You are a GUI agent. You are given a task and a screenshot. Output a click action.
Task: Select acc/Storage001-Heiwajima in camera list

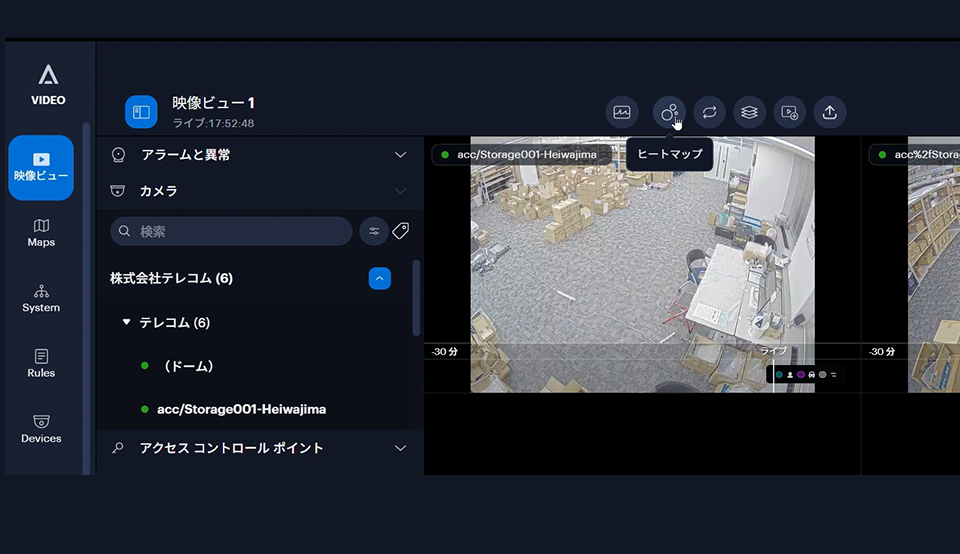pos(241,410)
